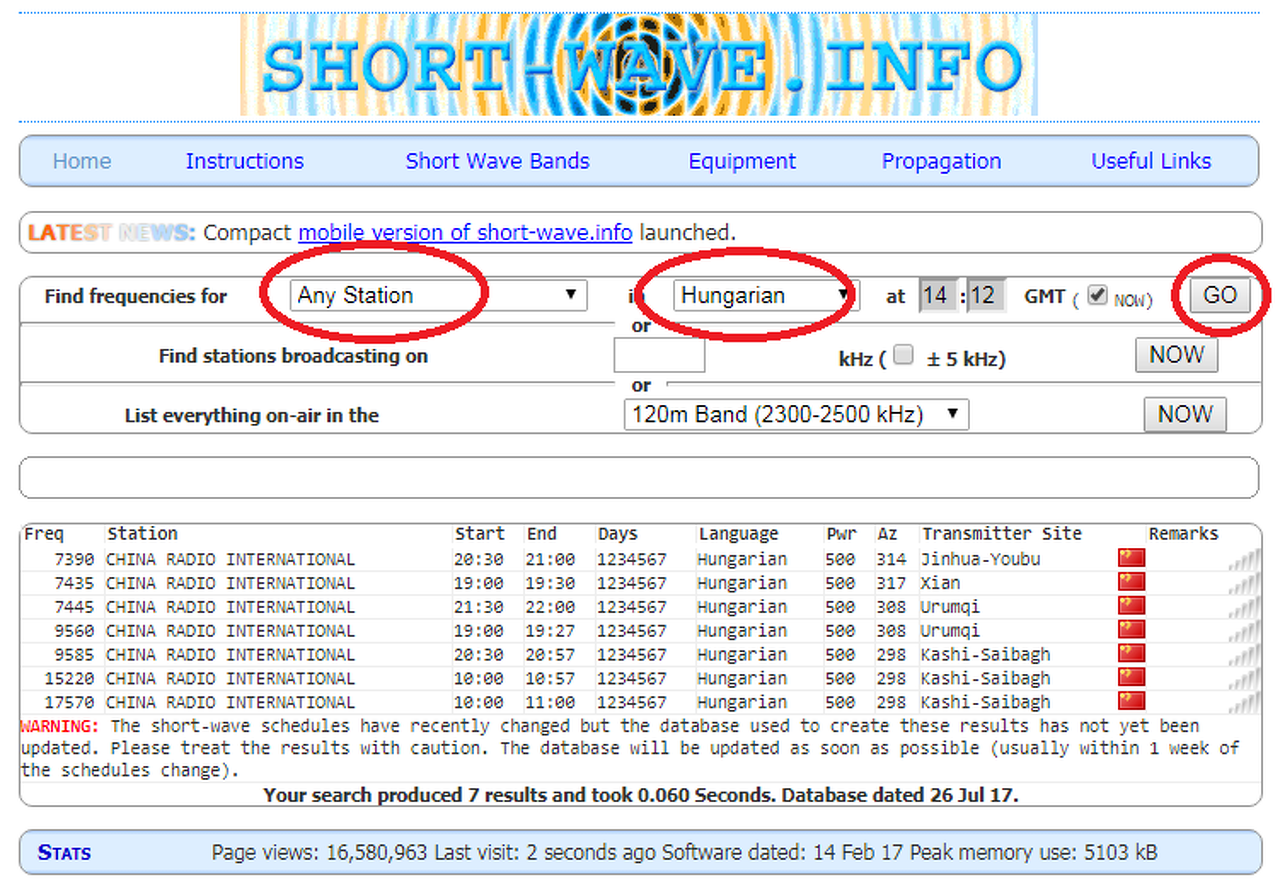
Task: Click the China flag in the 7390 row
Action: [x=1131, y=558]
